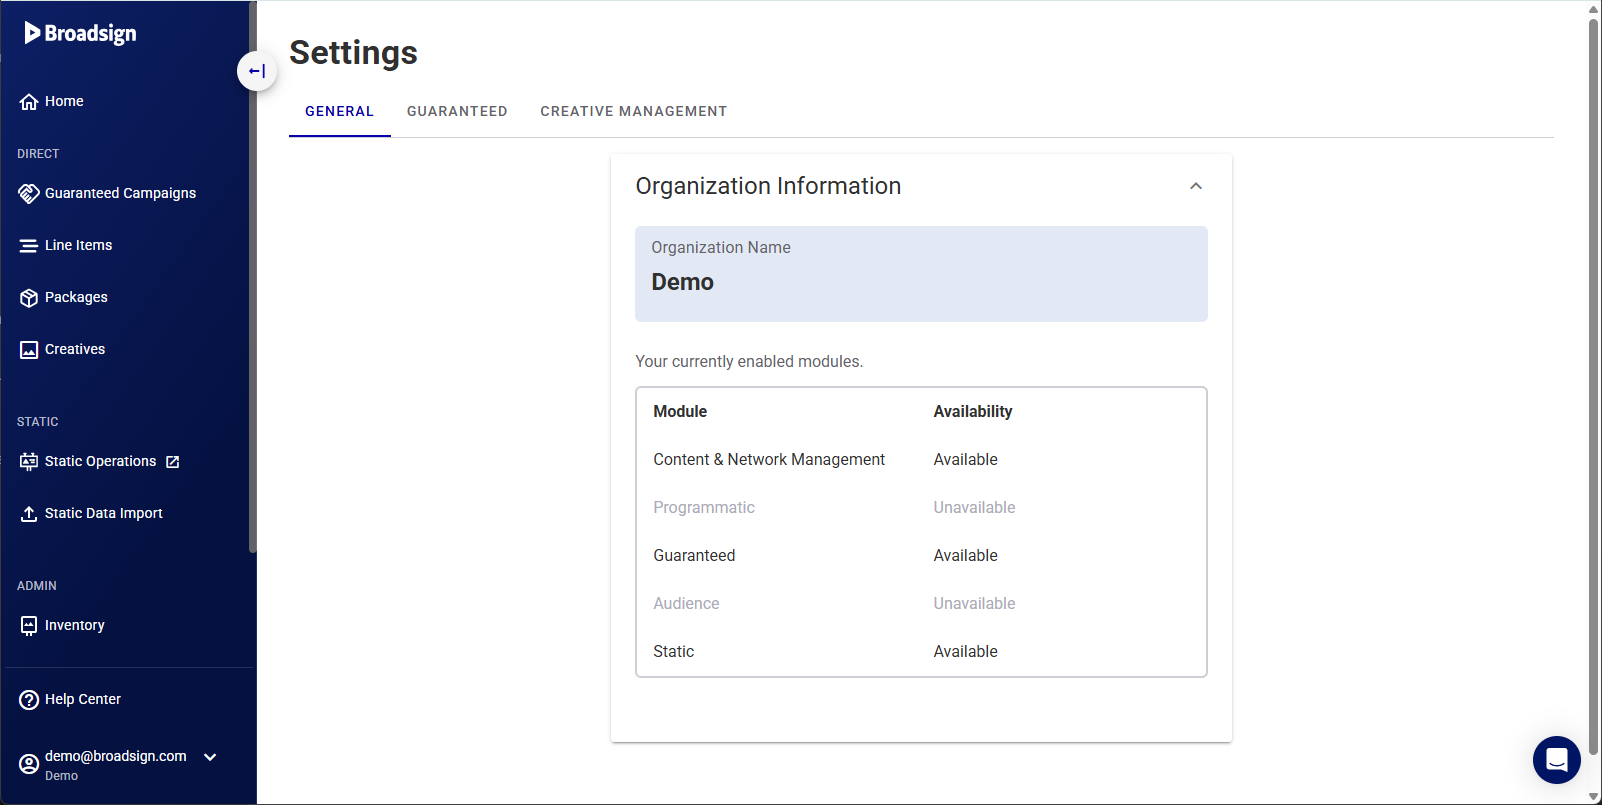Select the General tab
This screenshot has height=805, width=1602.
click(x=340, y=111)
